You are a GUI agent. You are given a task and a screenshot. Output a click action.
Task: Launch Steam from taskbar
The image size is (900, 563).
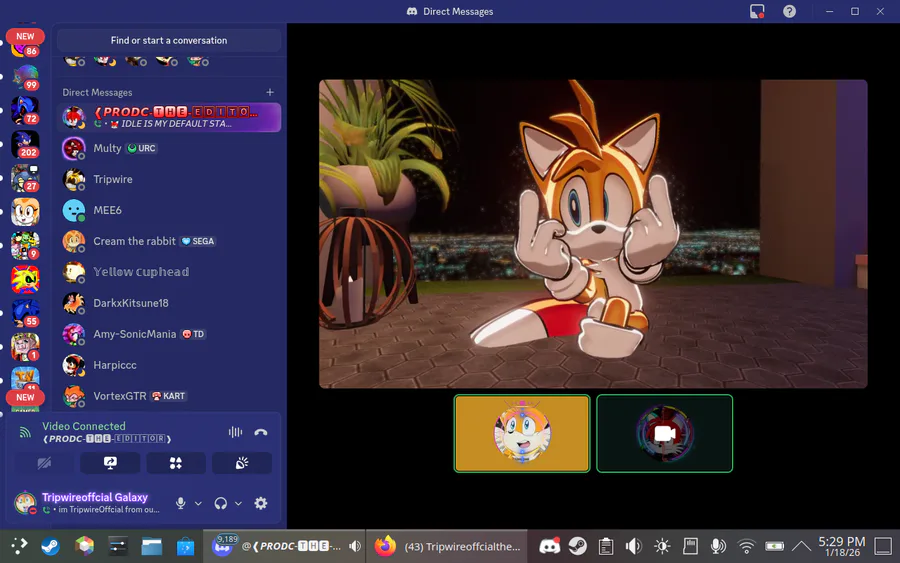click(51, 546)
